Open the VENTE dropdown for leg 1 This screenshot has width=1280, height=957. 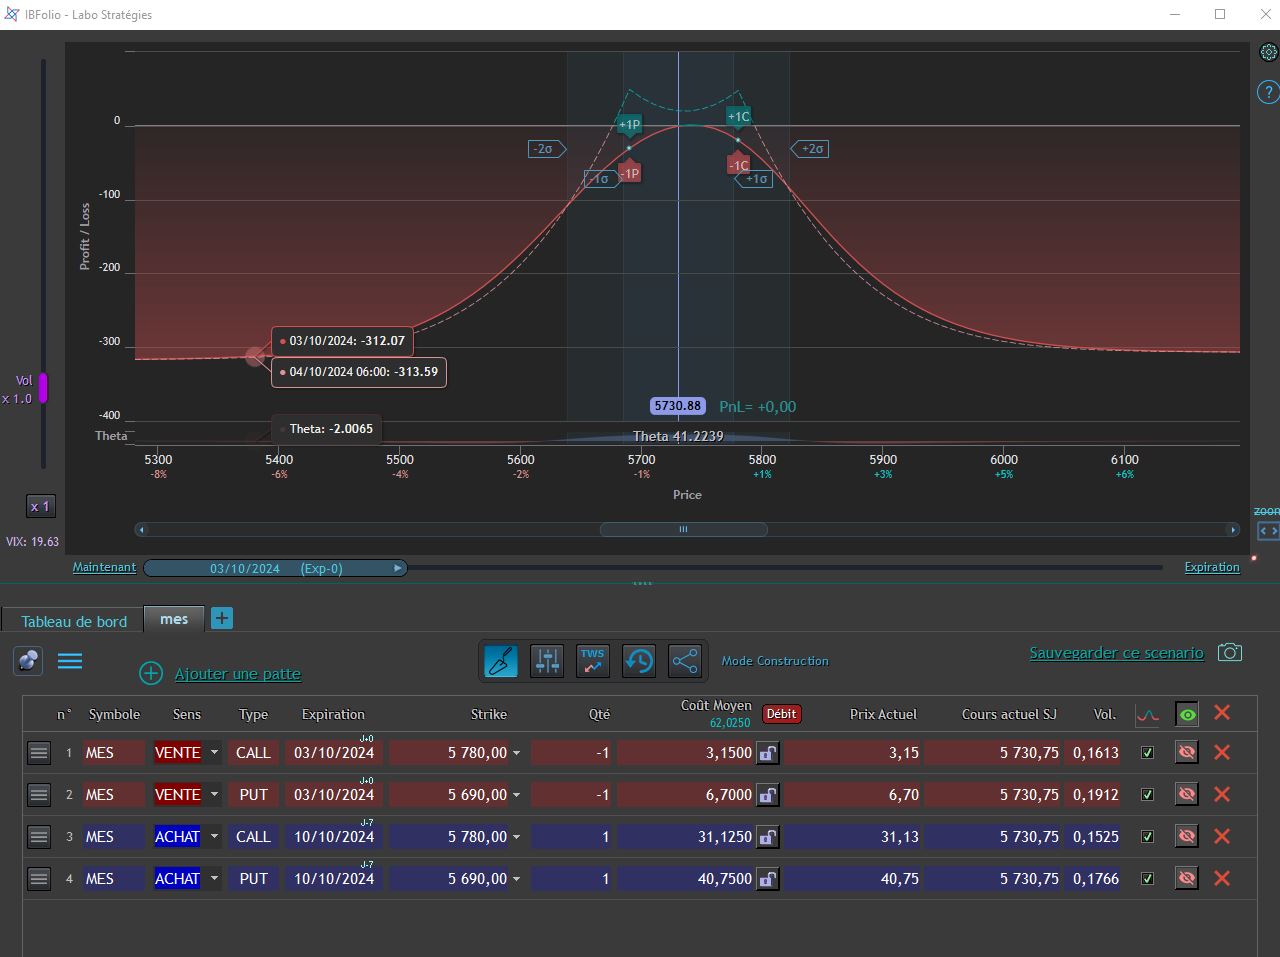[214, 753]
